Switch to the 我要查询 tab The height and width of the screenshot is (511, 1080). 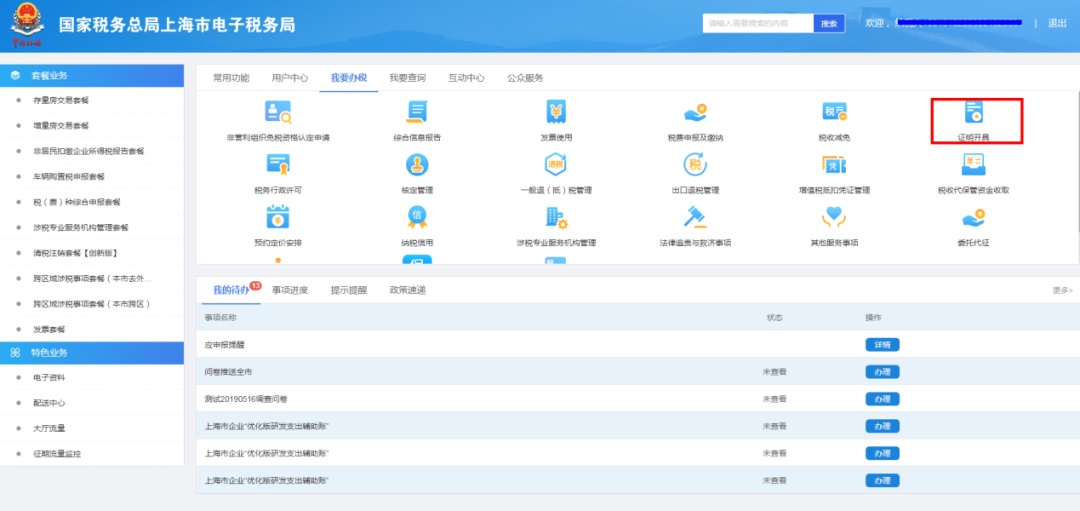coord(407,78)
